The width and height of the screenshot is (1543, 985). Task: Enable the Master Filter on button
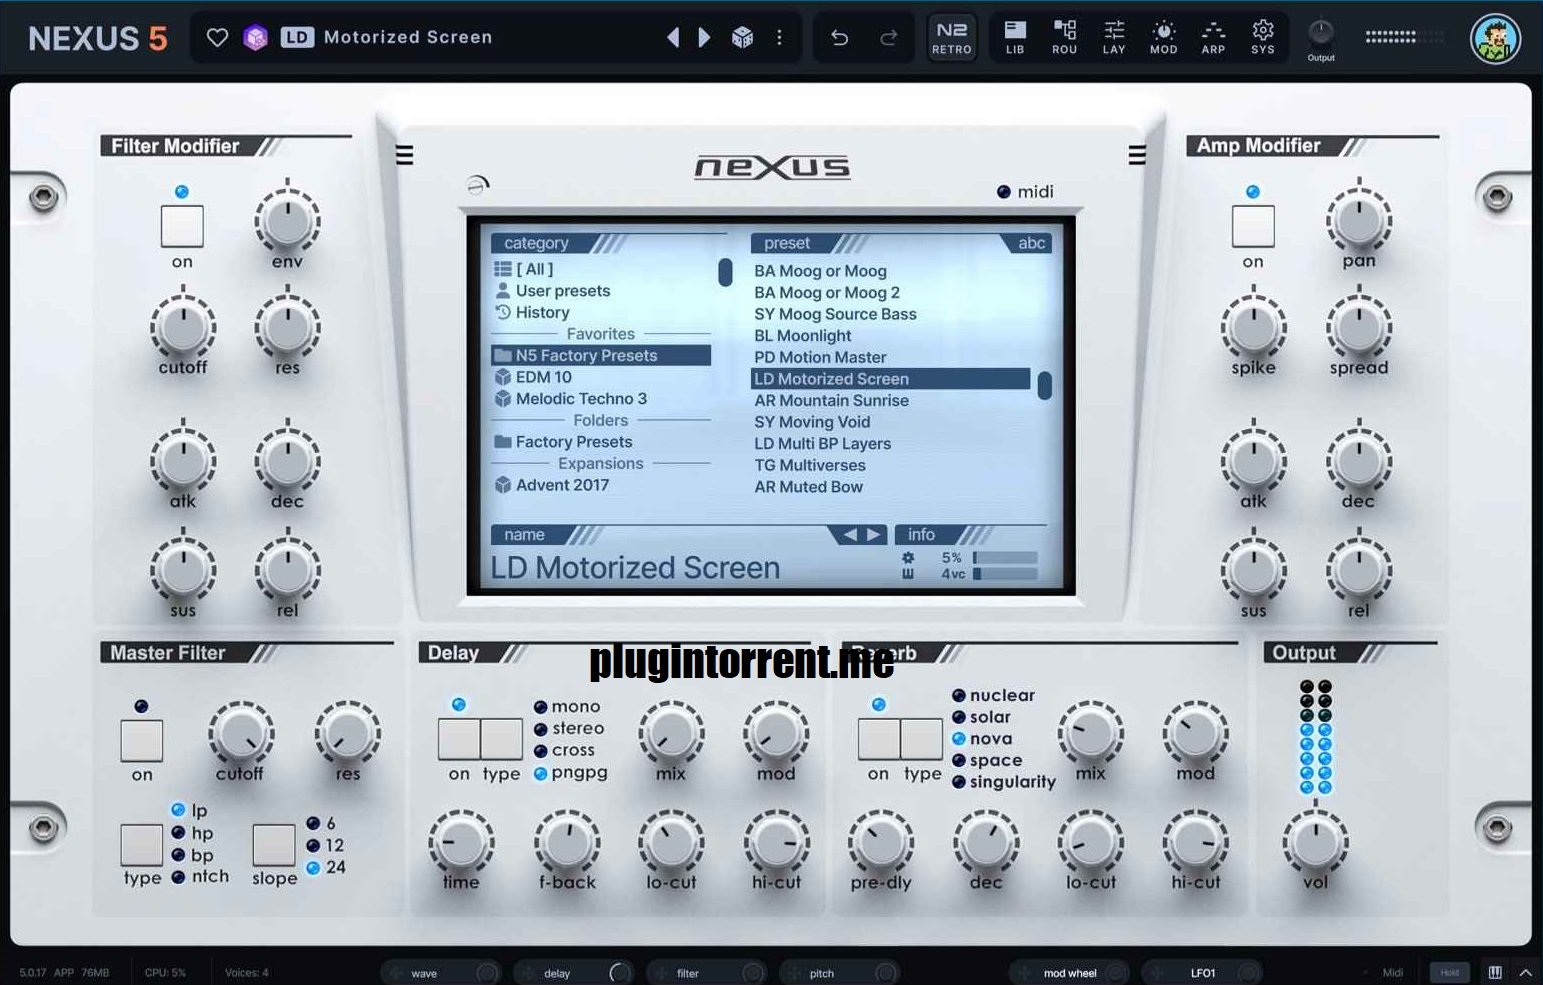(141, 740)
